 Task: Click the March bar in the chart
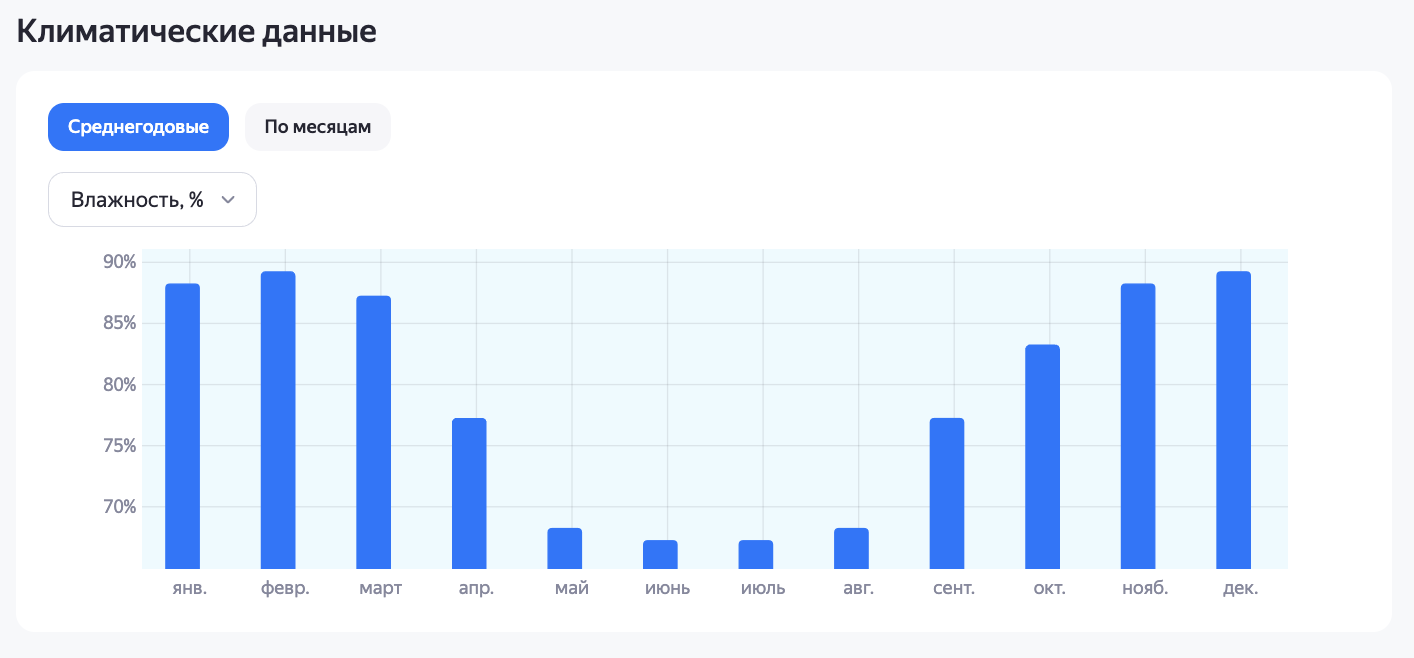373,432
